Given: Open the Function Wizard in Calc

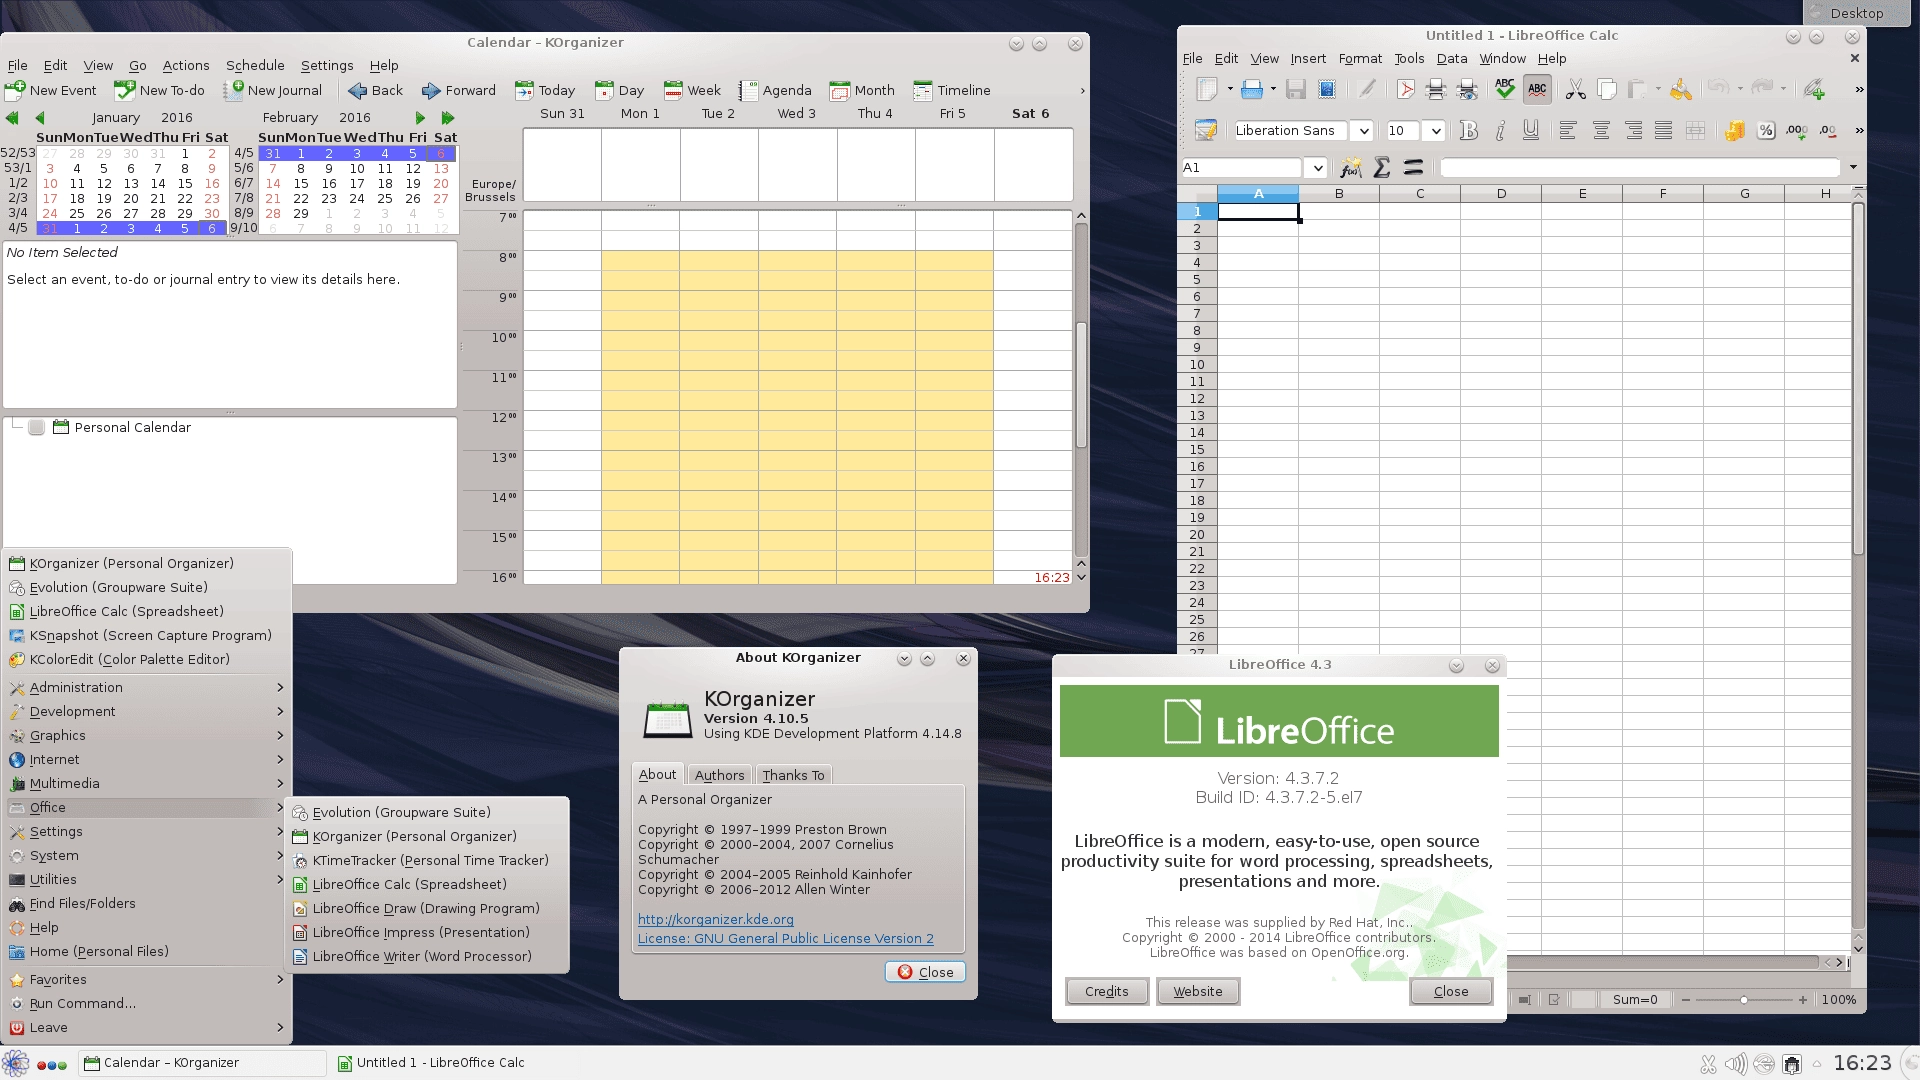Looking at the screenshot, I should pyautogui.click(x=1351, y=168).
